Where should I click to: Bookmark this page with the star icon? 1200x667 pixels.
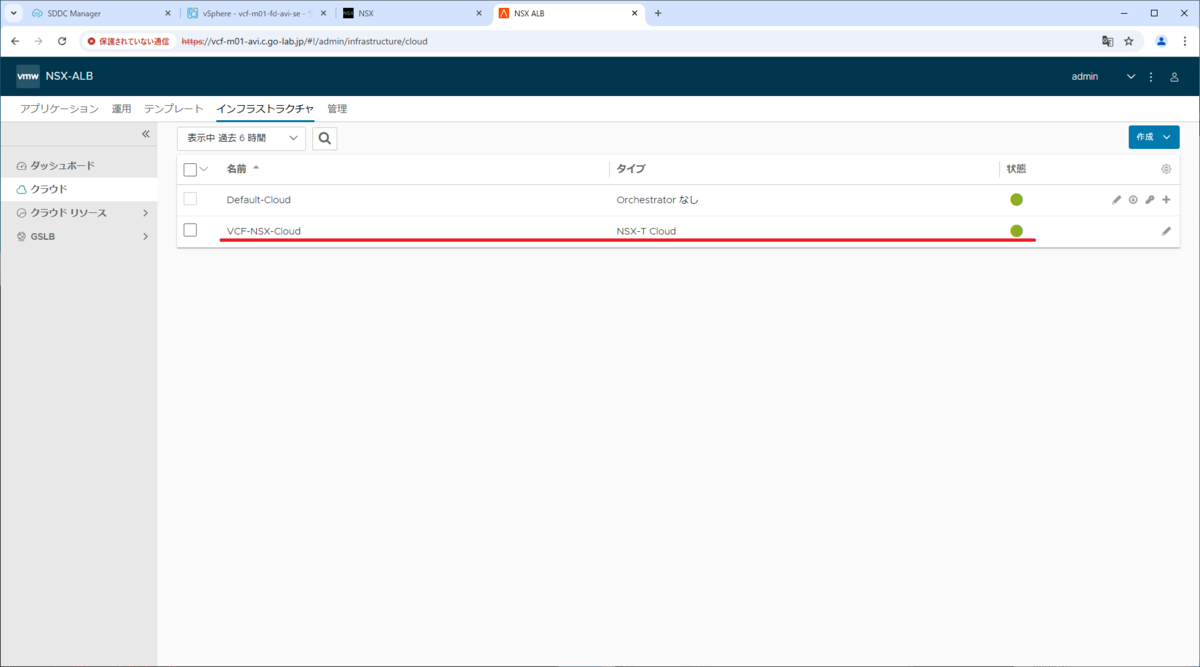(1129, 41)
